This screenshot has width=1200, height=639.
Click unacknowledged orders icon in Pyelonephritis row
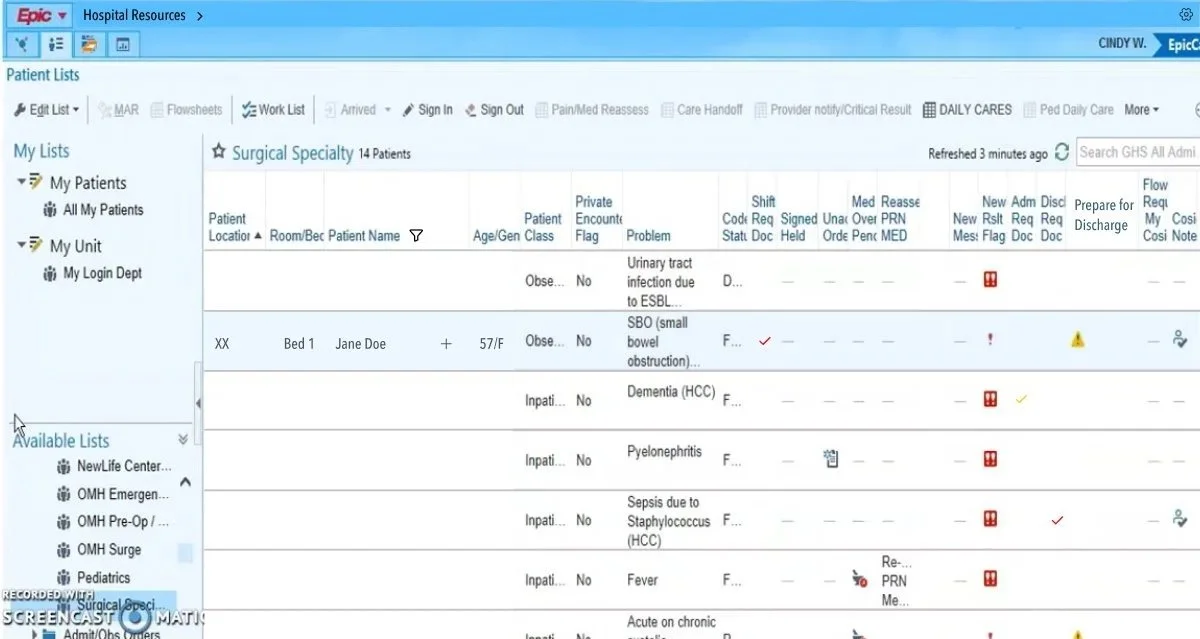(x=830, y=459)
